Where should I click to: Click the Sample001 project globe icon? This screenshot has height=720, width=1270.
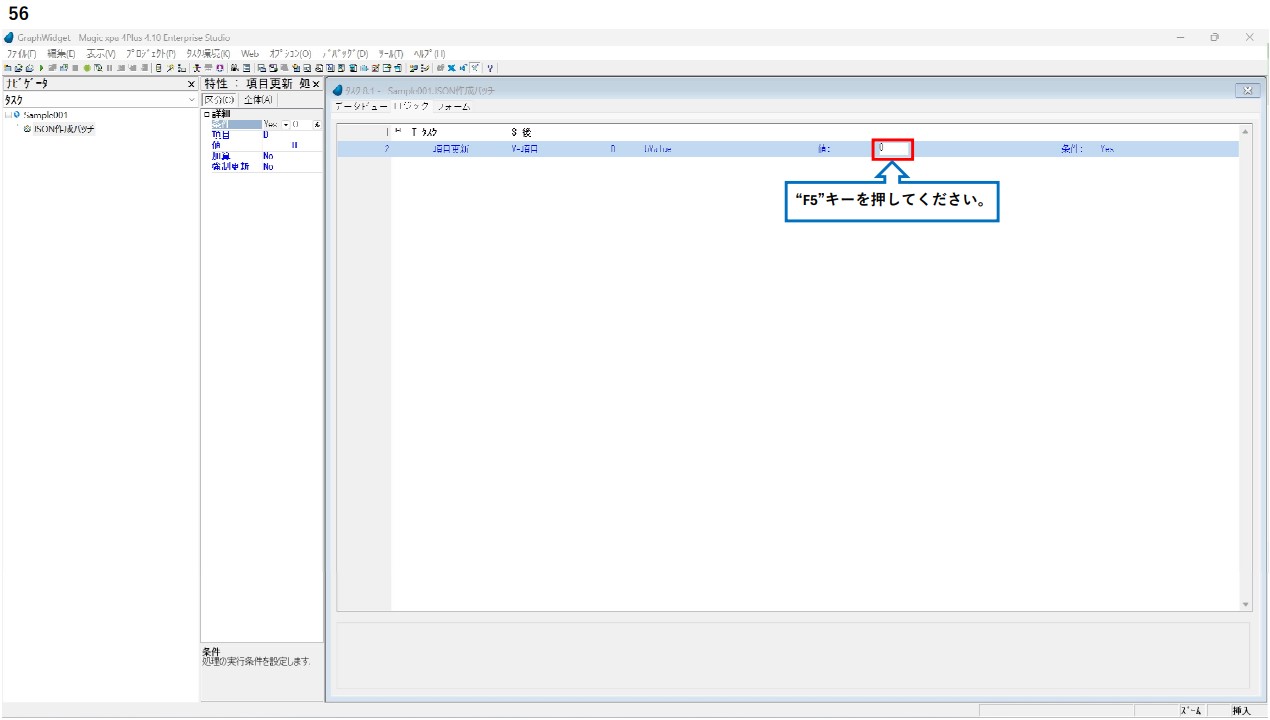pos(17,115)
